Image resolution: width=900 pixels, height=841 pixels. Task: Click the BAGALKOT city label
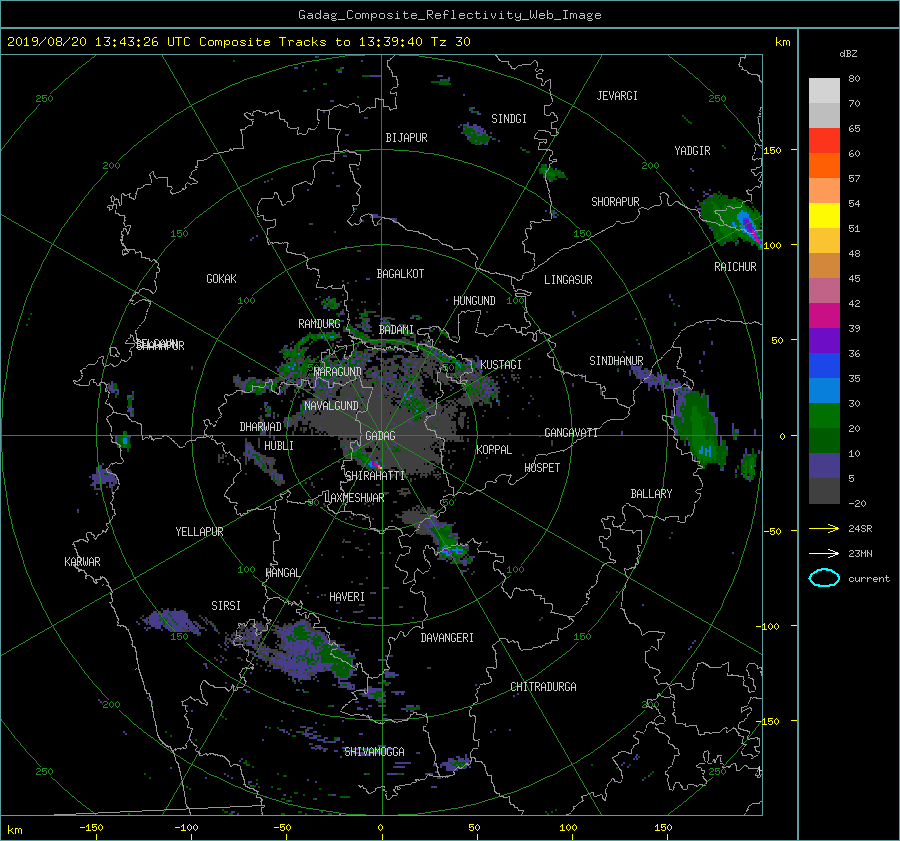click(400, 274)
